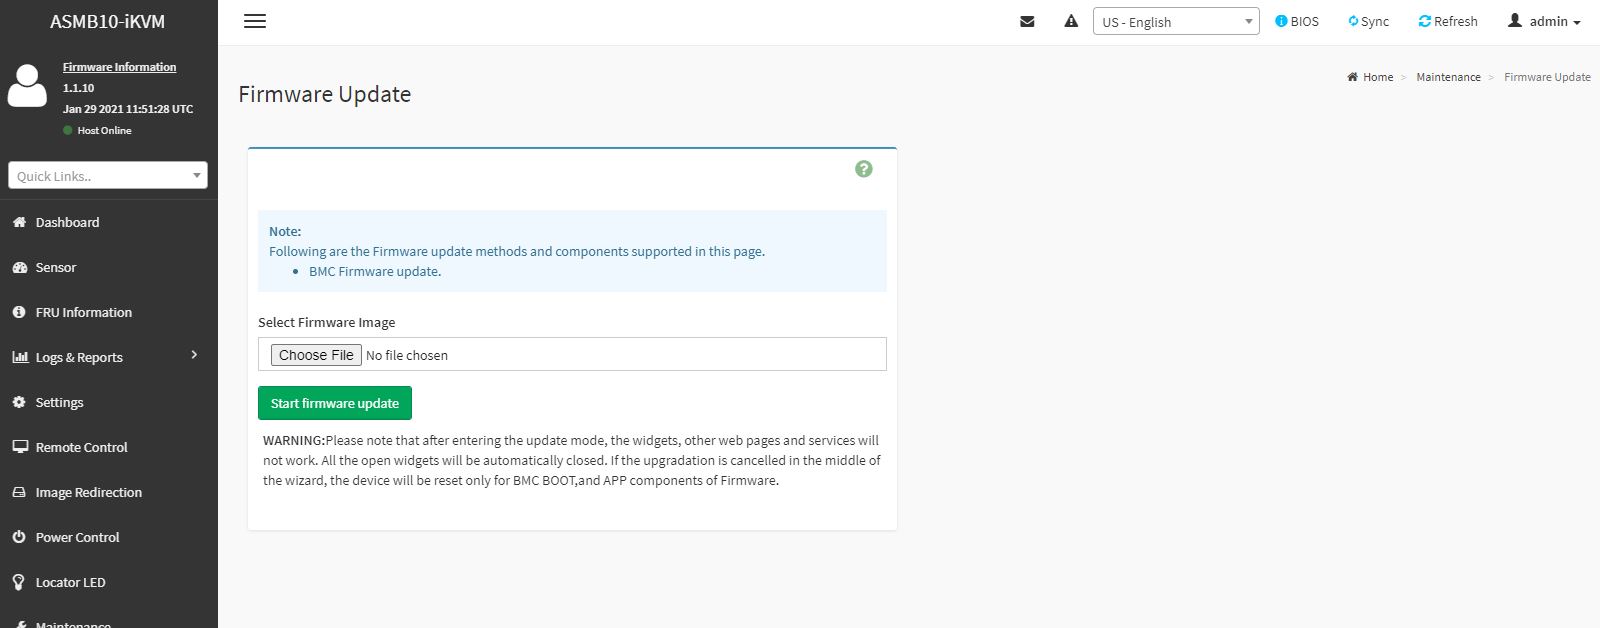
Task: Open the US - English language dropdown
Action: [1175, 22]
